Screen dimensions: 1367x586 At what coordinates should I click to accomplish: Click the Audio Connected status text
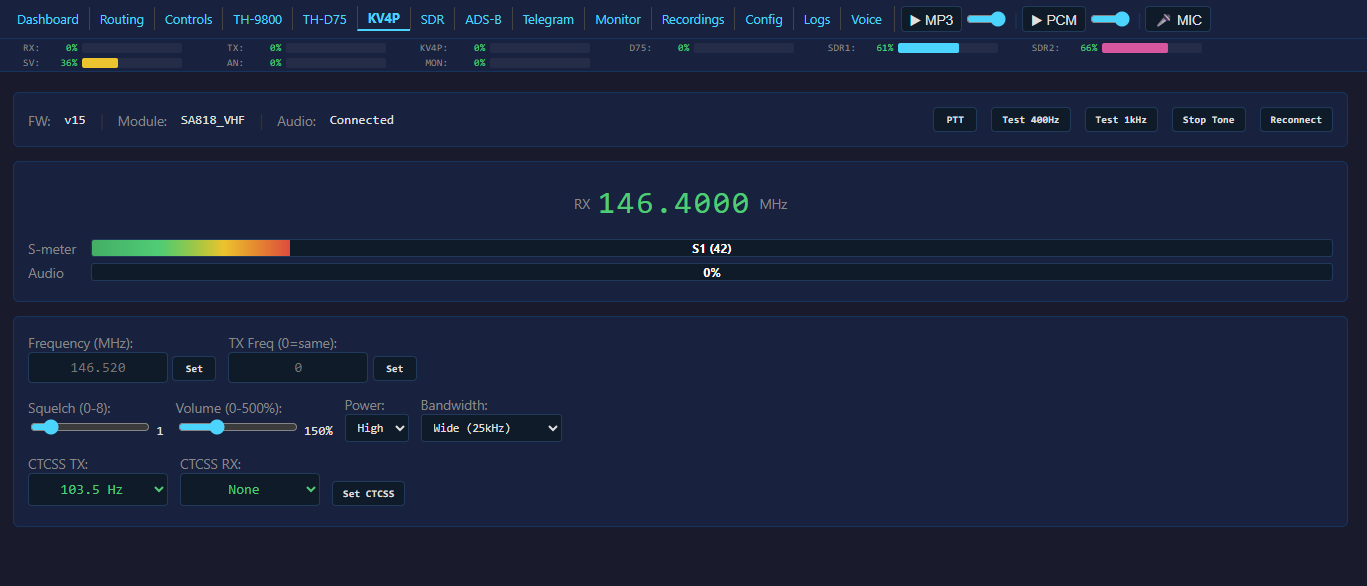(x=362, y=120)
